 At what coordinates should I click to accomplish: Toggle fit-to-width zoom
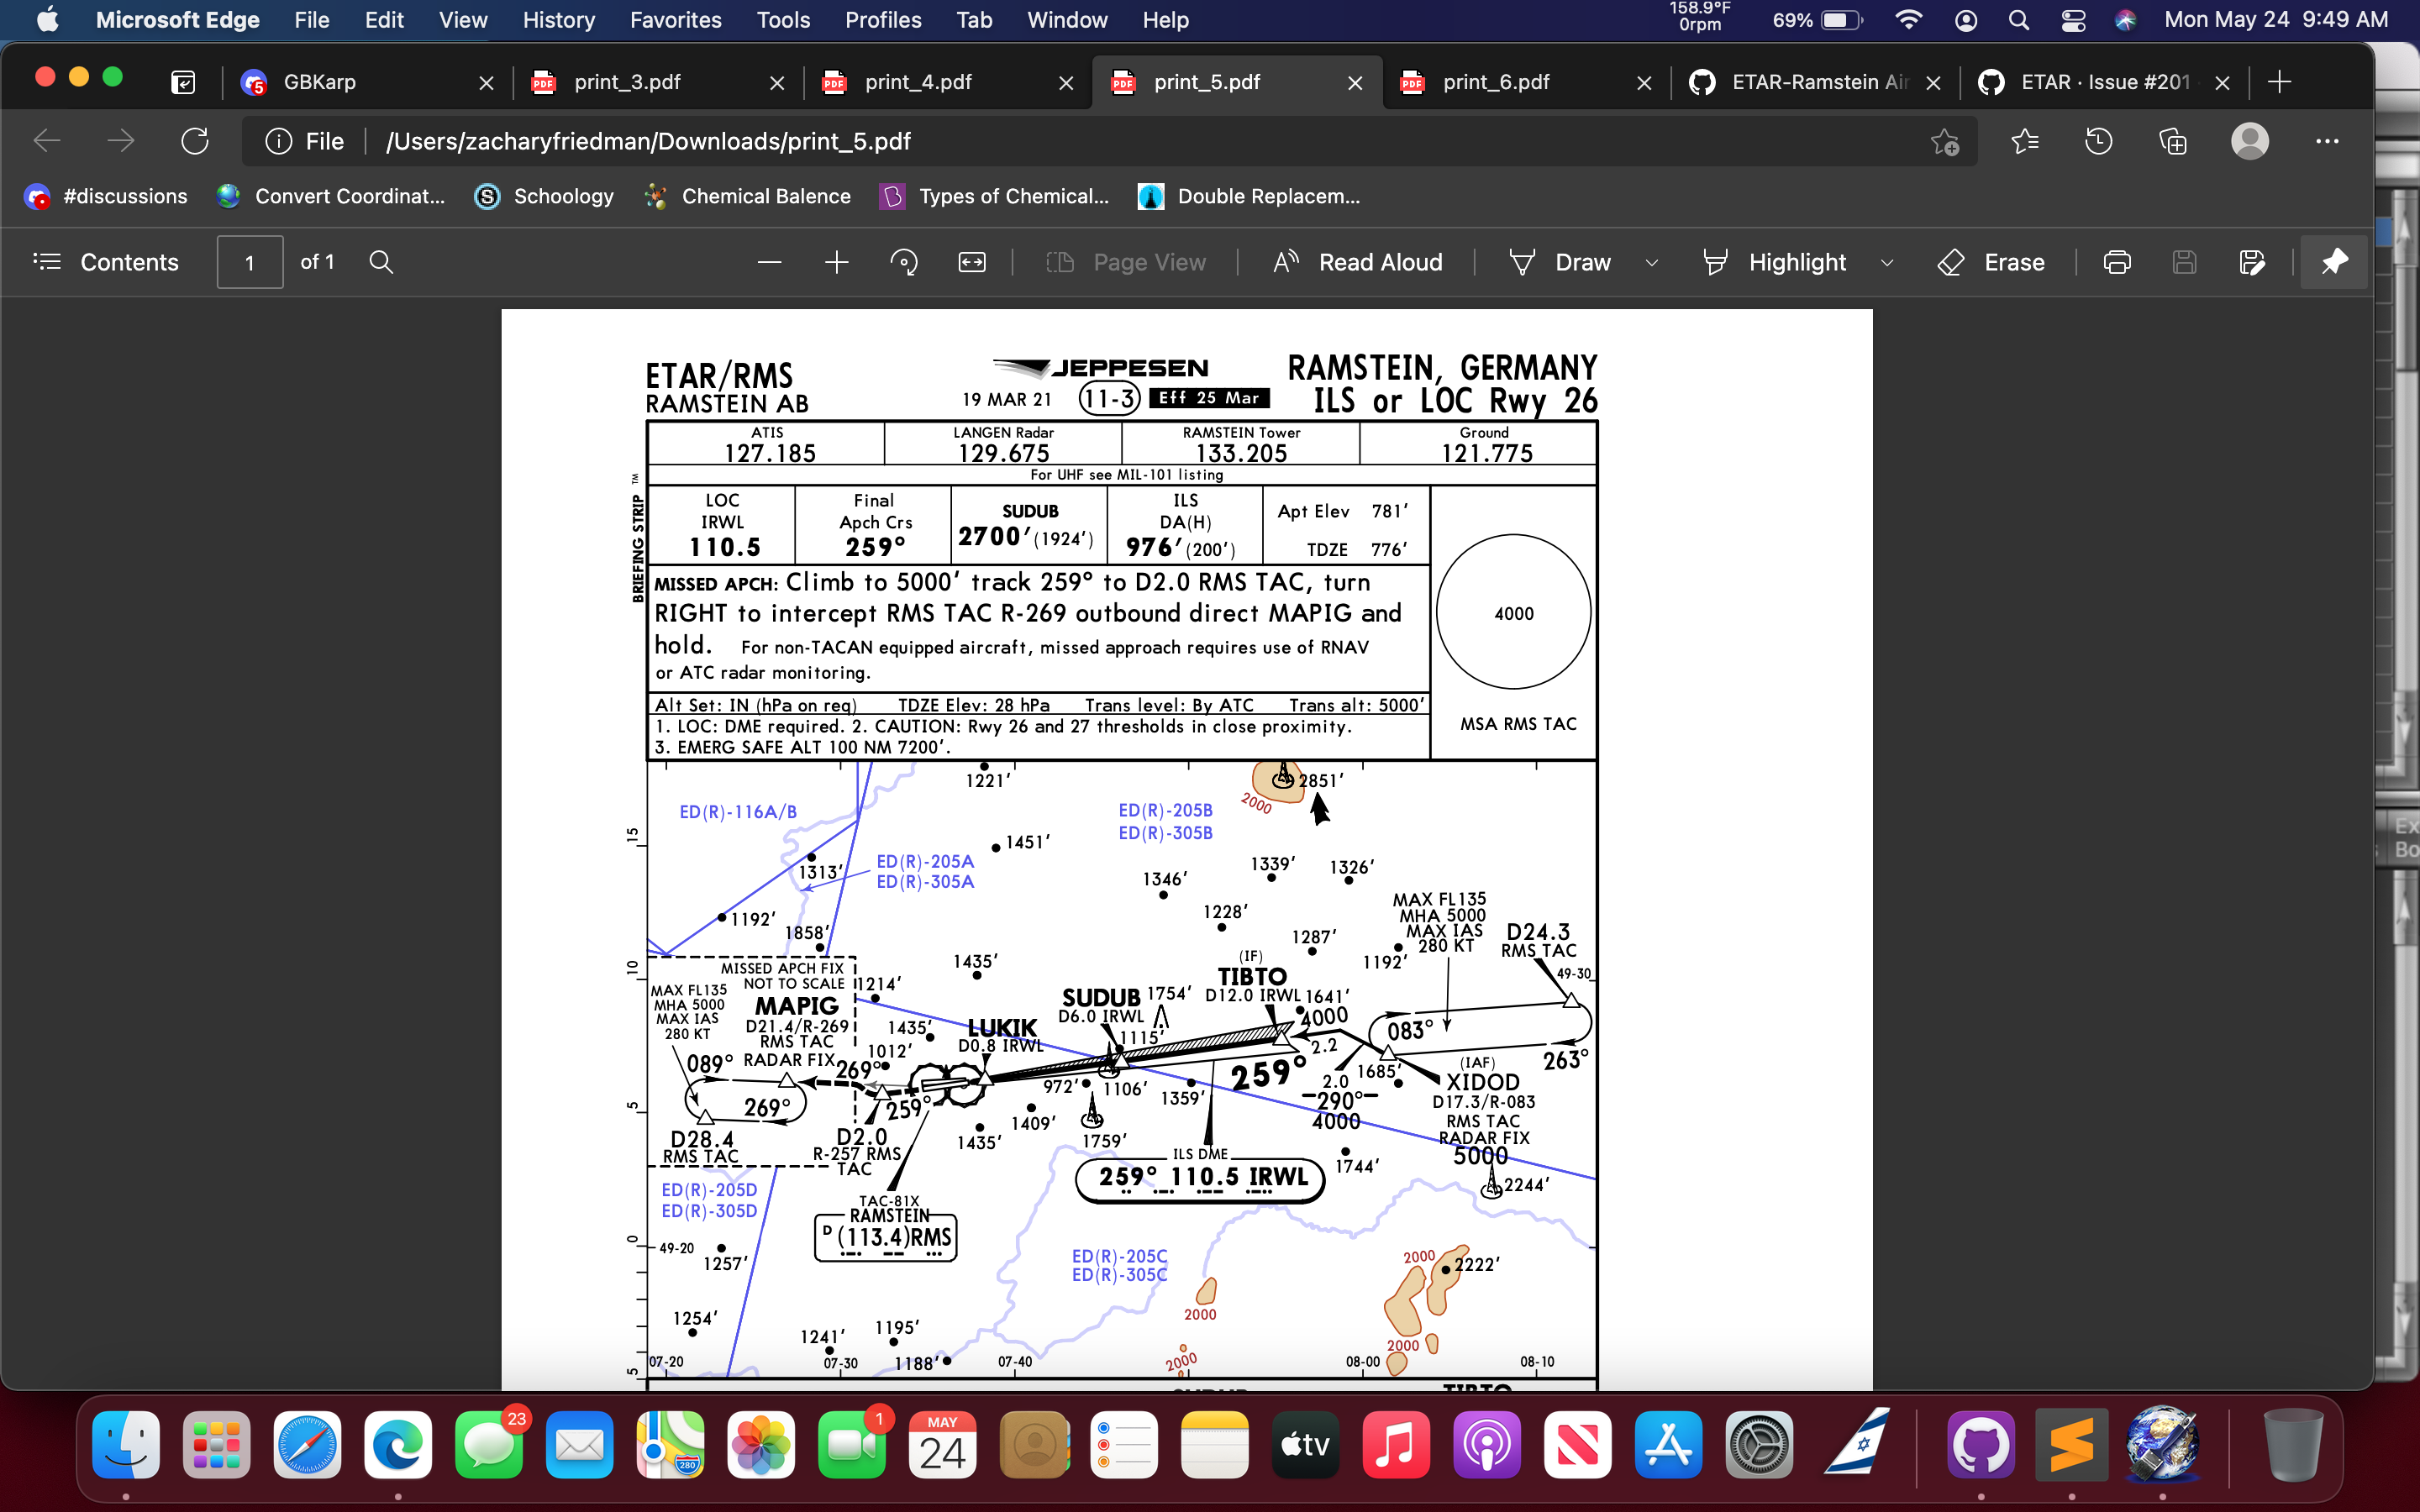pyautogui.click(x=971, y=262)
